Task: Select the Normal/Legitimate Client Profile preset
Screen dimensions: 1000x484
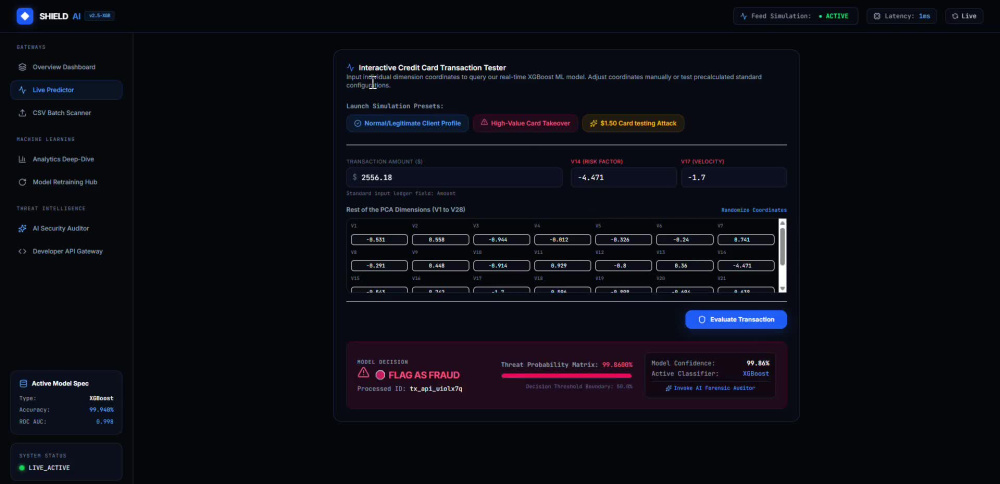Action: pyautogui.click(x=408, y=123)
